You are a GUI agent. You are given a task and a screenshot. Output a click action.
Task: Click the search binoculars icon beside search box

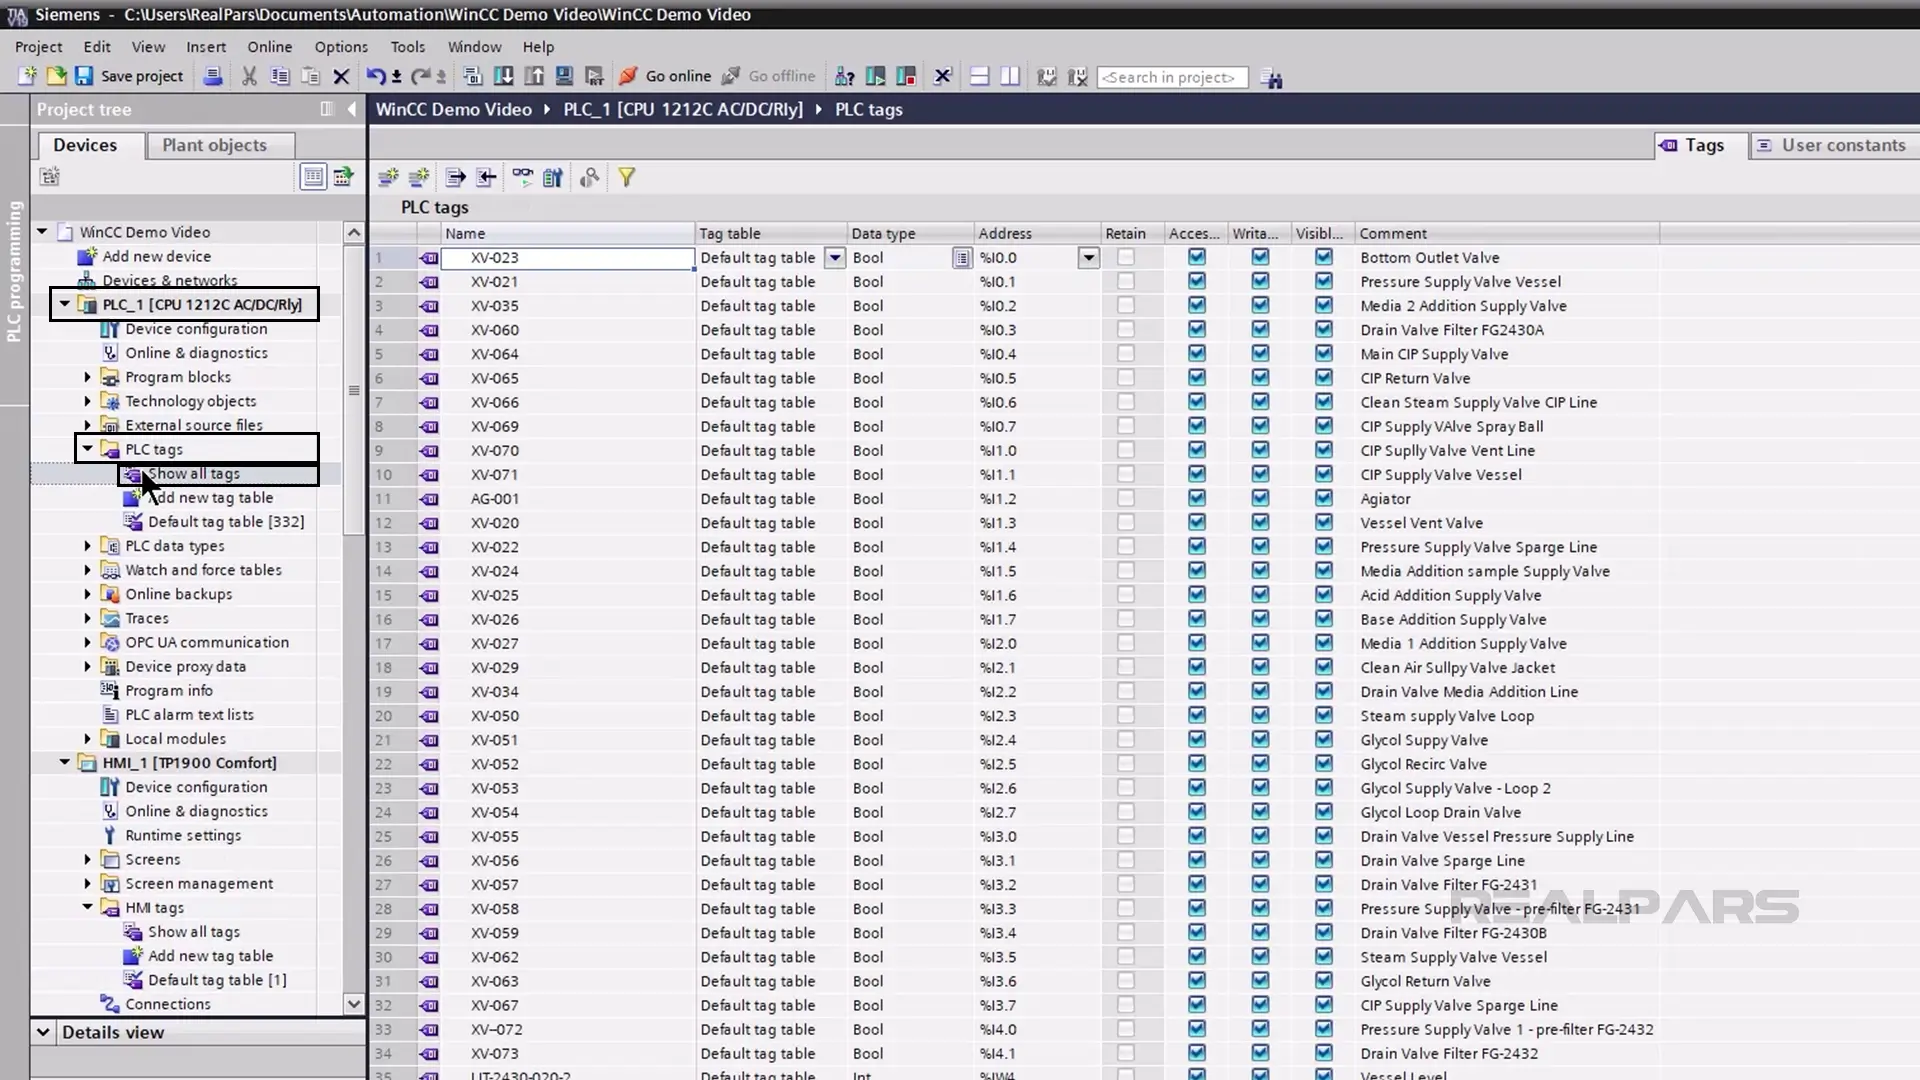point(1271,77)
